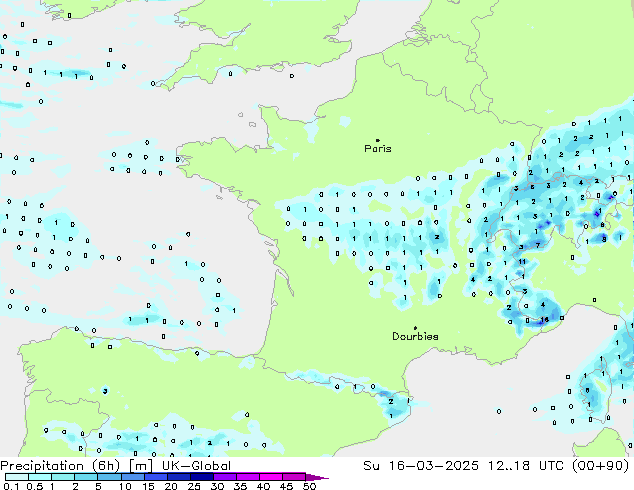634x490 pixels.
Task: Click the '(00+90)' forecast offset text
Action: pyautogui.click(x=599, y=466)
